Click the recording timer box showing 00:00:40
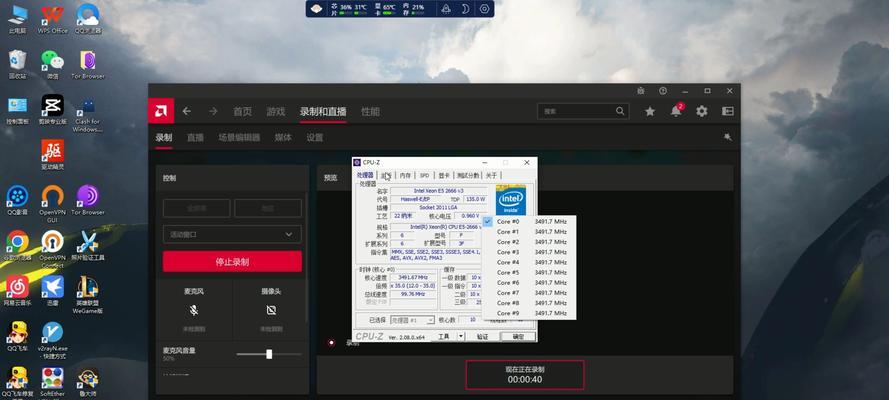Screen dimensions: 889x400 (524, 375)
